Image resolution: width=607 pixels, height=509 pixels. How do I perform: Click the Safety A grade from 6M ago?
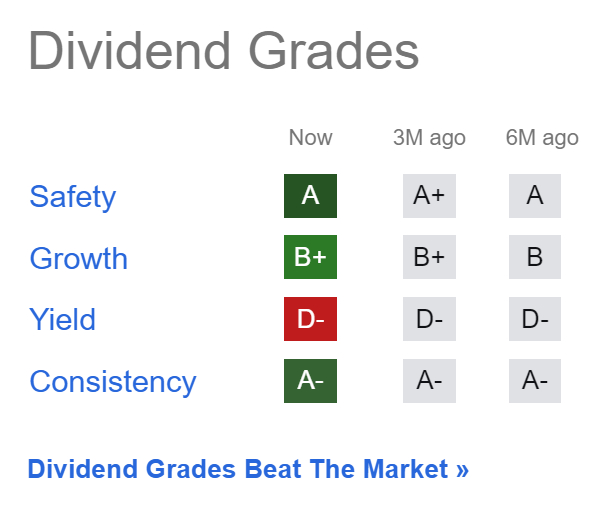535,196
